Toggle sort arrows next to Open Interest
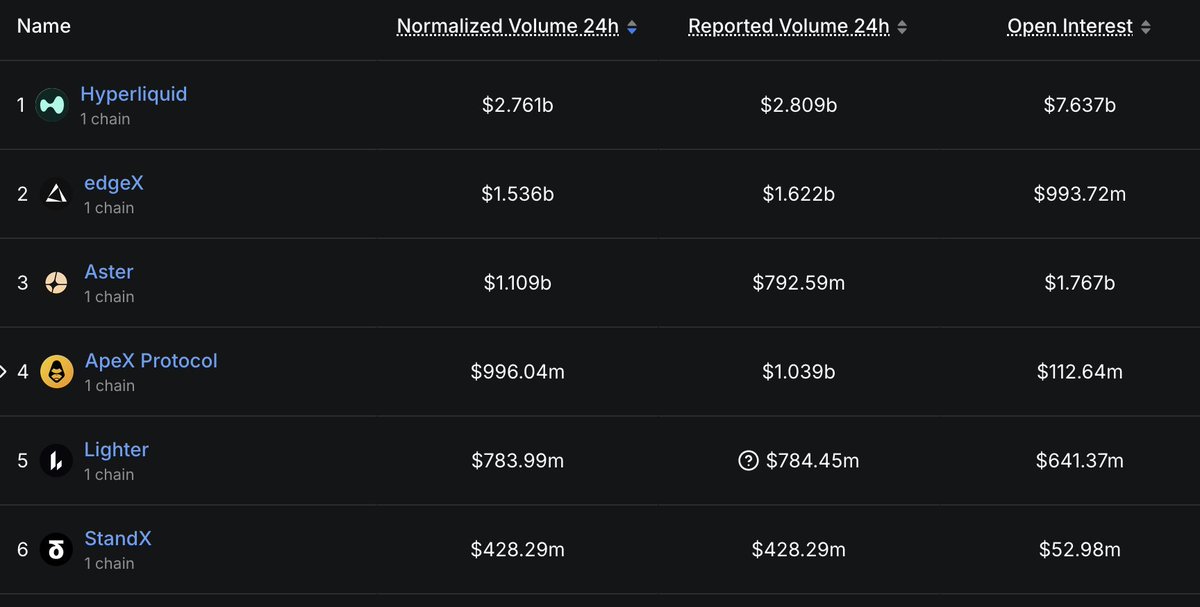Image resolution: width=1200 pixels, height=607 pixels. (1146, 28)
